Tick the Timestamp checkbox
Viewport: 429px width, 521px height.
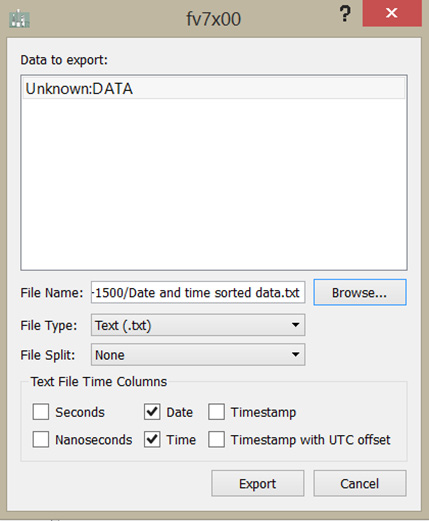coord(216,412)
